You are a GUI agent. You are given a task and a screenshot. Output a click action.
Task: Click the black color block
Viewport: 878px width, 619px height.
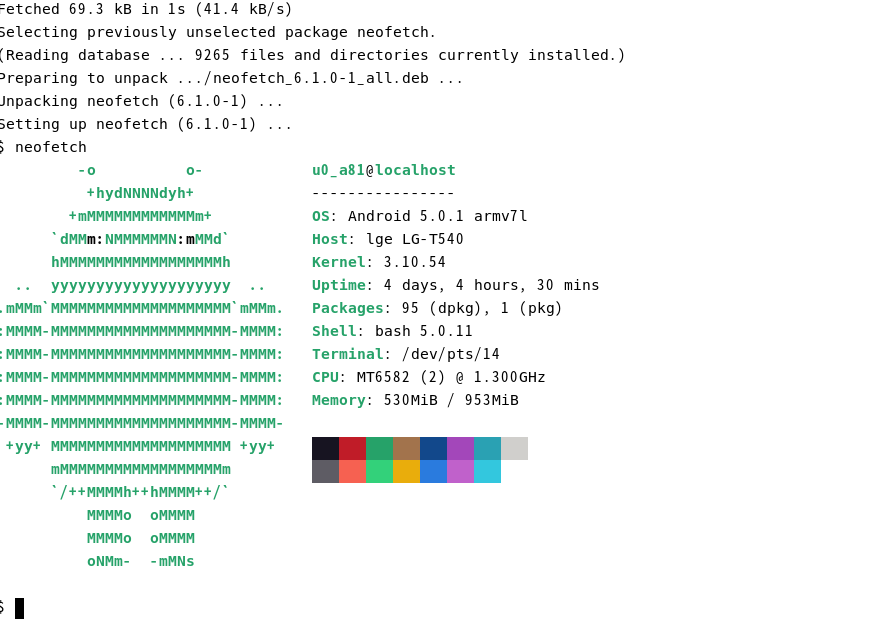click(325, 448)
